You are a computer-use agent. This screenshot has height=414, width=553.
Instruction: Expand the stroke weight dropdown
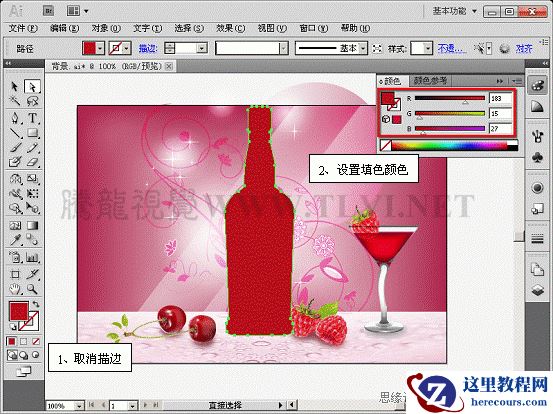click(202, 48)
